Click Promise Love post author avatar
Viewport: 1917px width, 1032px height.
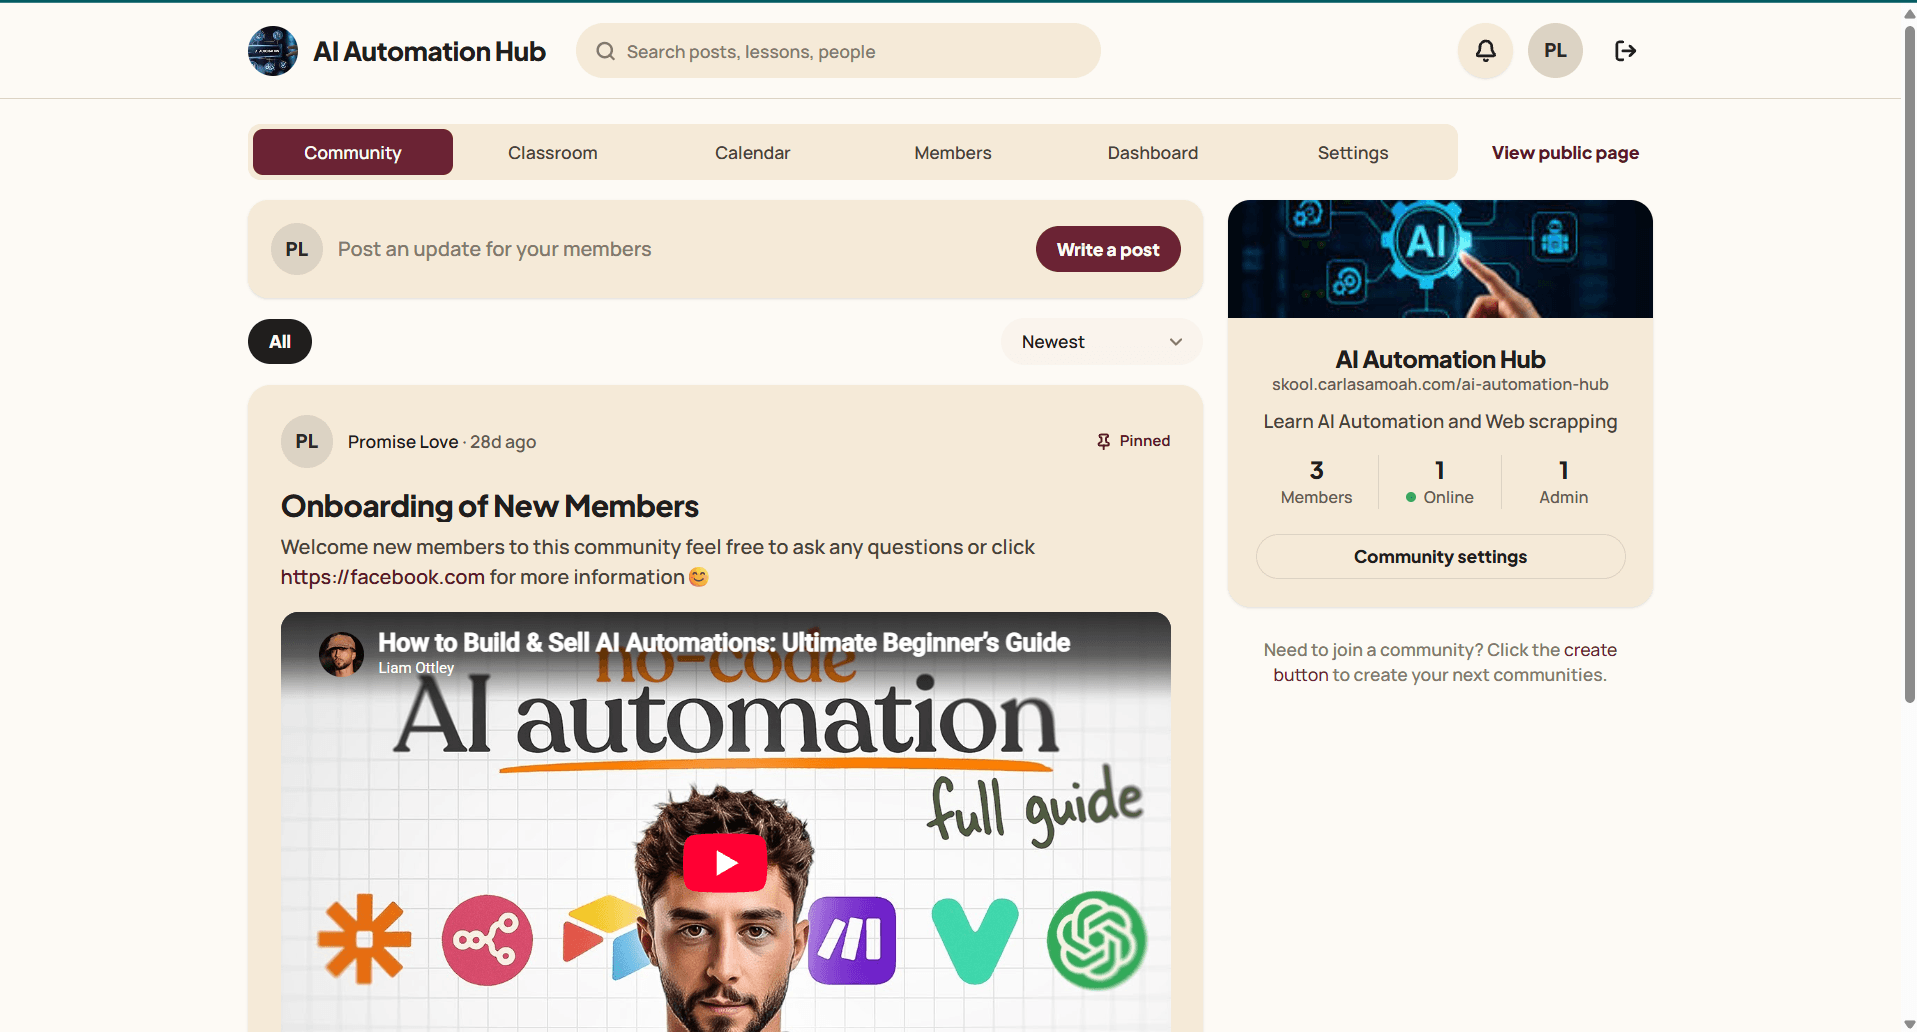(307, 441)
